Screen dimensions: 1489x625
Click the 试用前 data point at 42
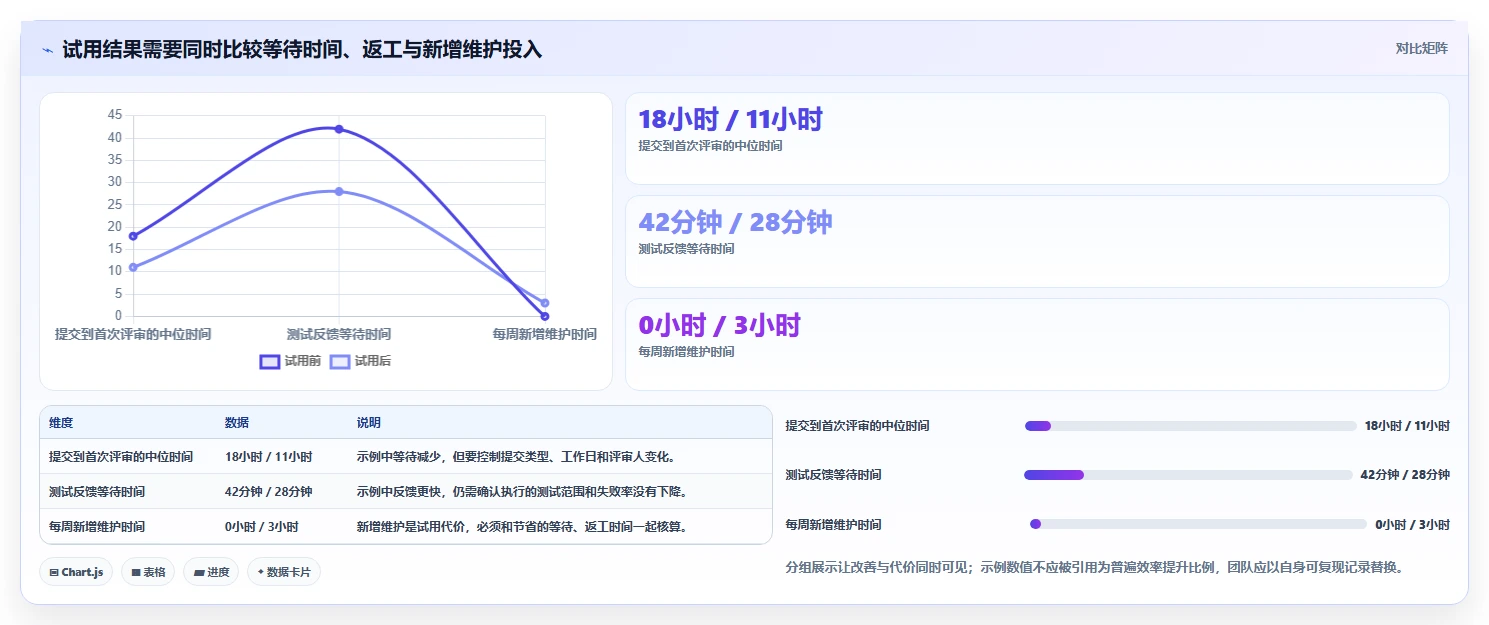coord(339,129)
